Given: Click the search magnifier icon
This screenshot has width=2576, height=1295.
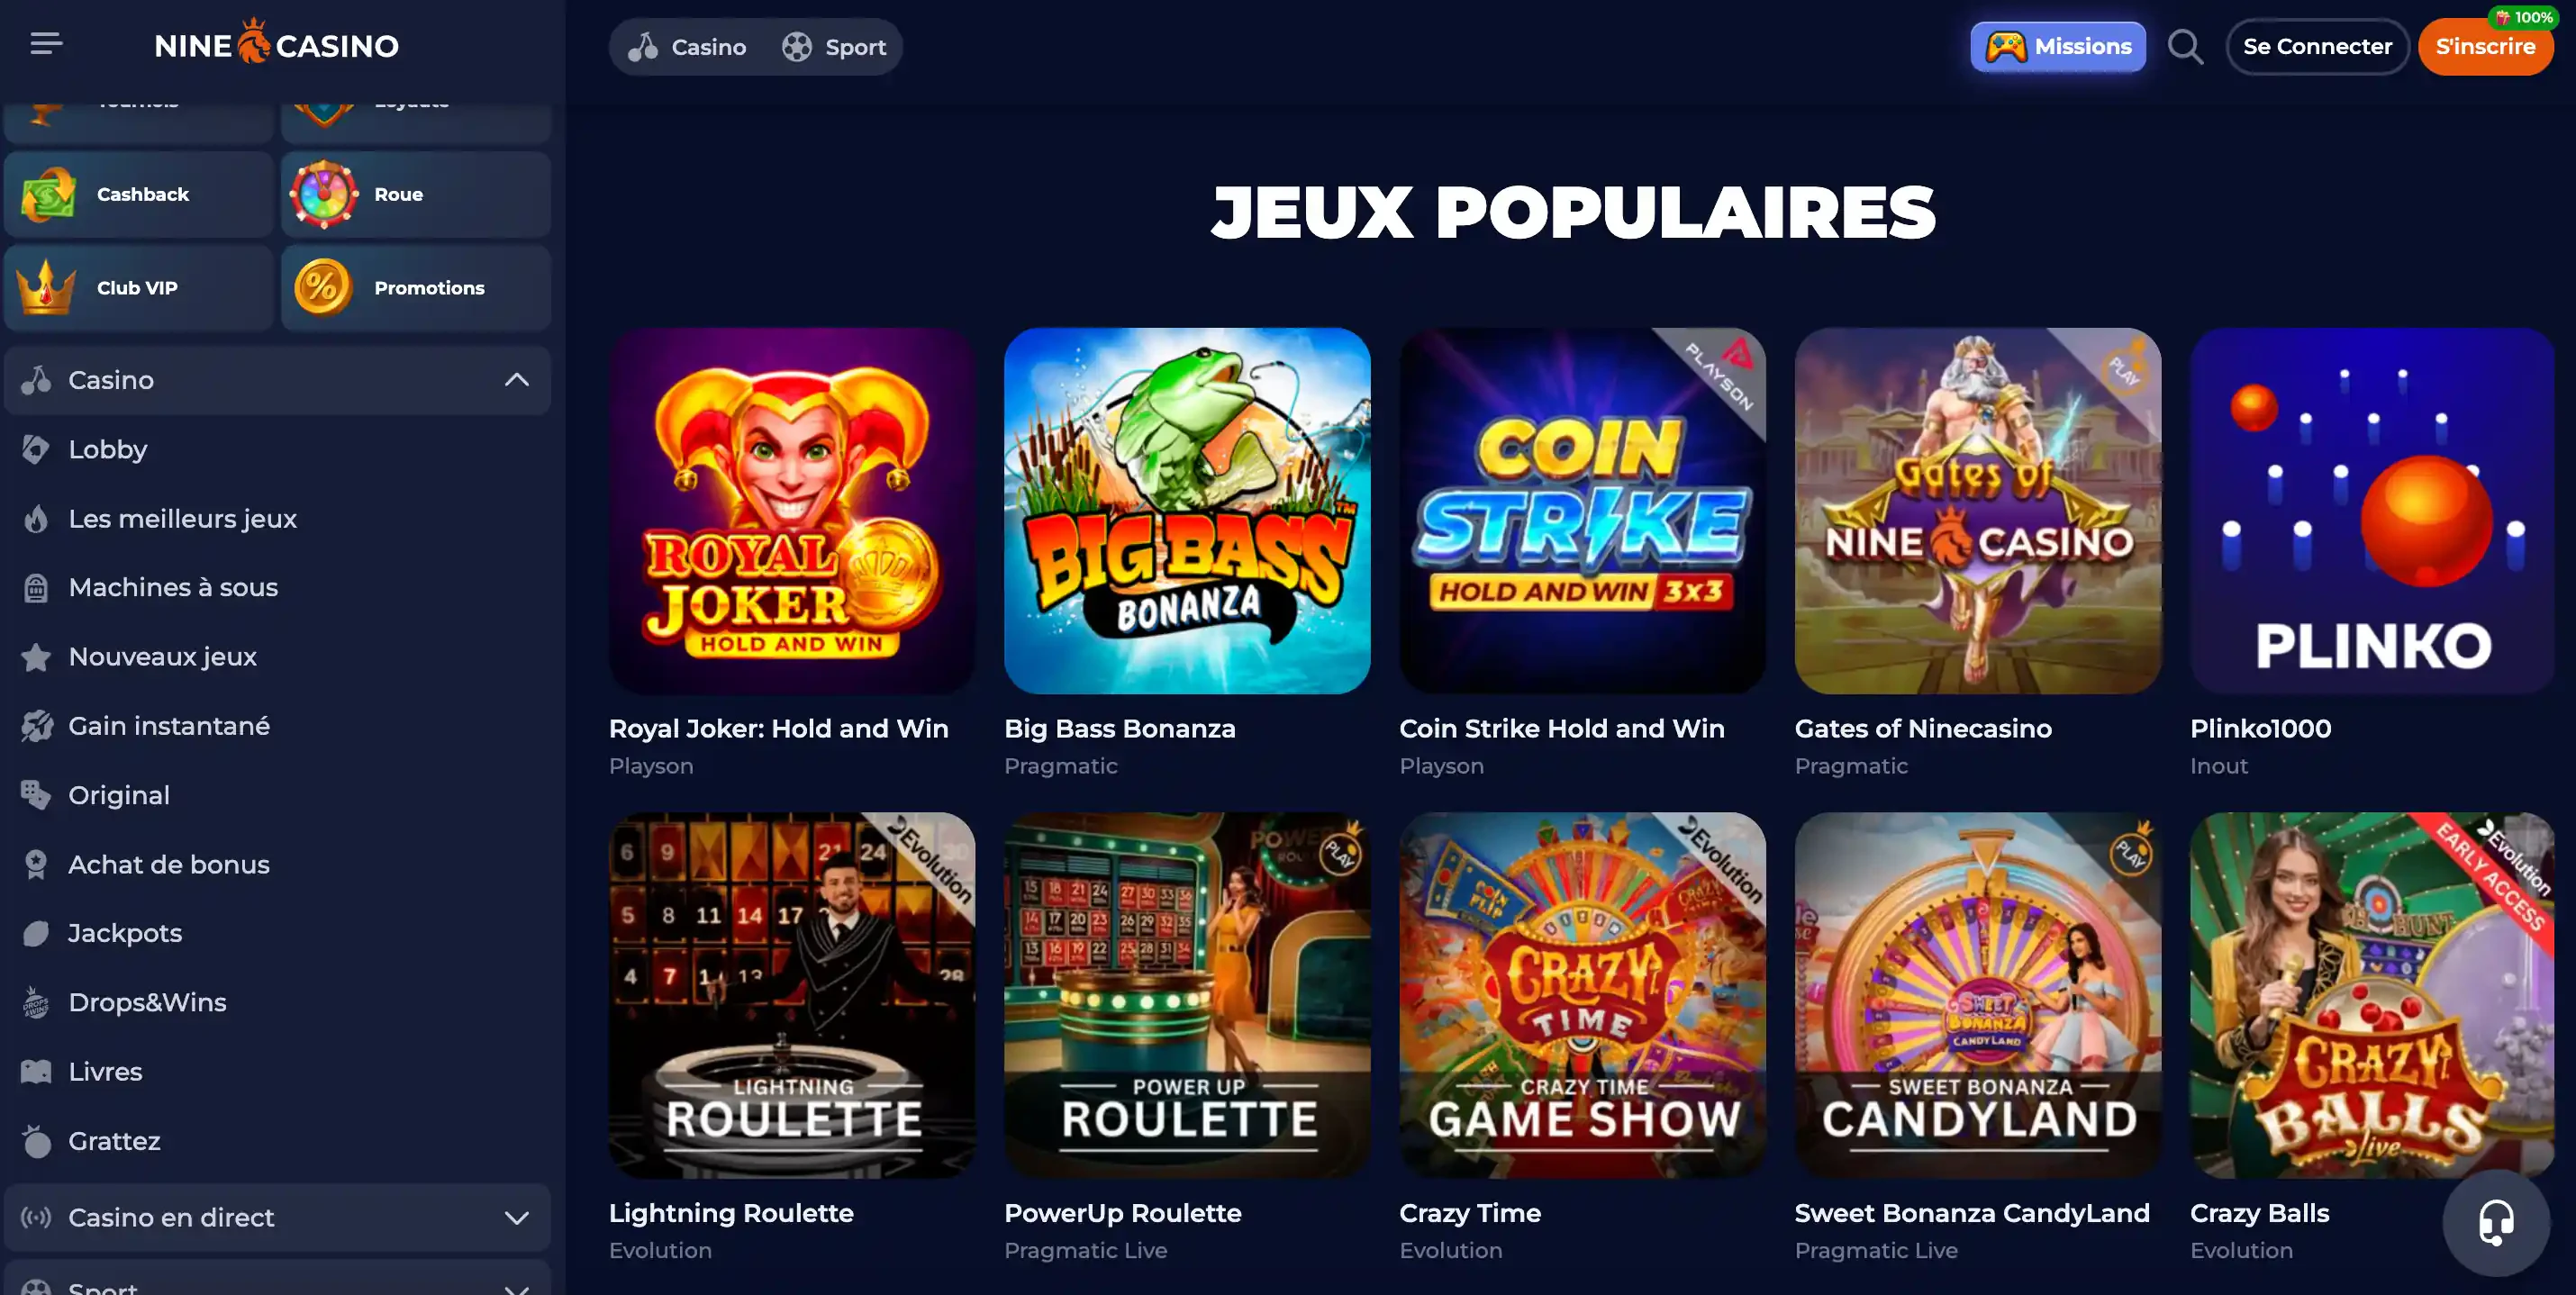Looking at the screenshot, I should [x=2185, y=47].
